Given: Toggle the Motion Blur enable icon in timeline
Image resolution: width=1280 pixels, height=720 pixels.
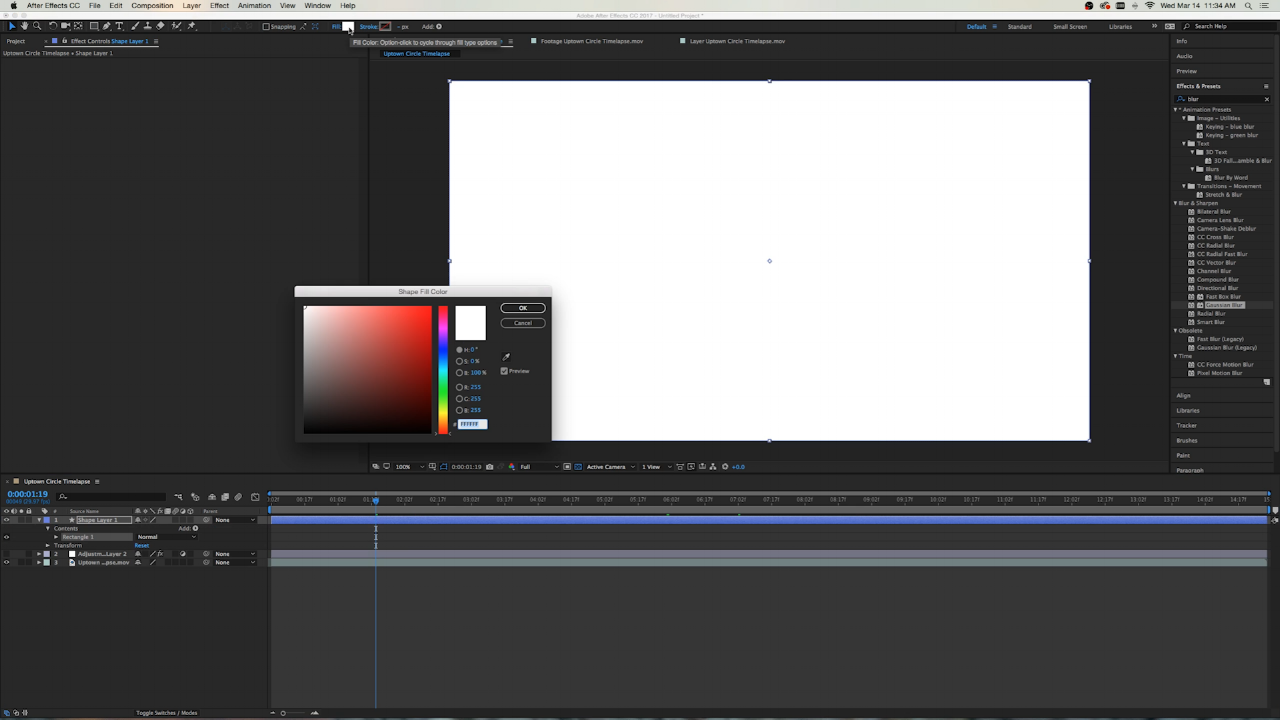Looking at the screenshot, I should pyautogui.click(x=238, y=497).
